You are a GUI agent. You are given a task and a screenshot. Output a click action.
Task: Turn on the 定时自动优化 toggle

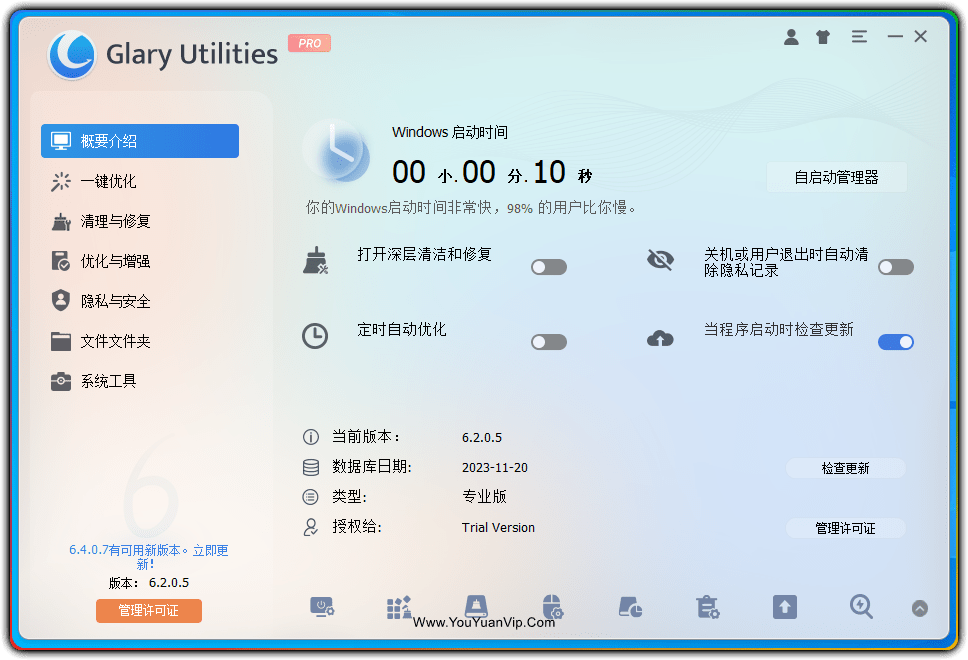coord(548,341)
